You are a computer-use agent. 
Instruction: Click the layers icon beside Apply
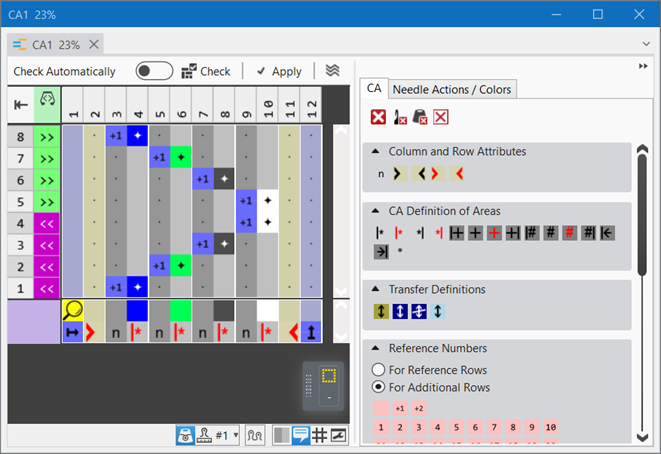[333, 71]
